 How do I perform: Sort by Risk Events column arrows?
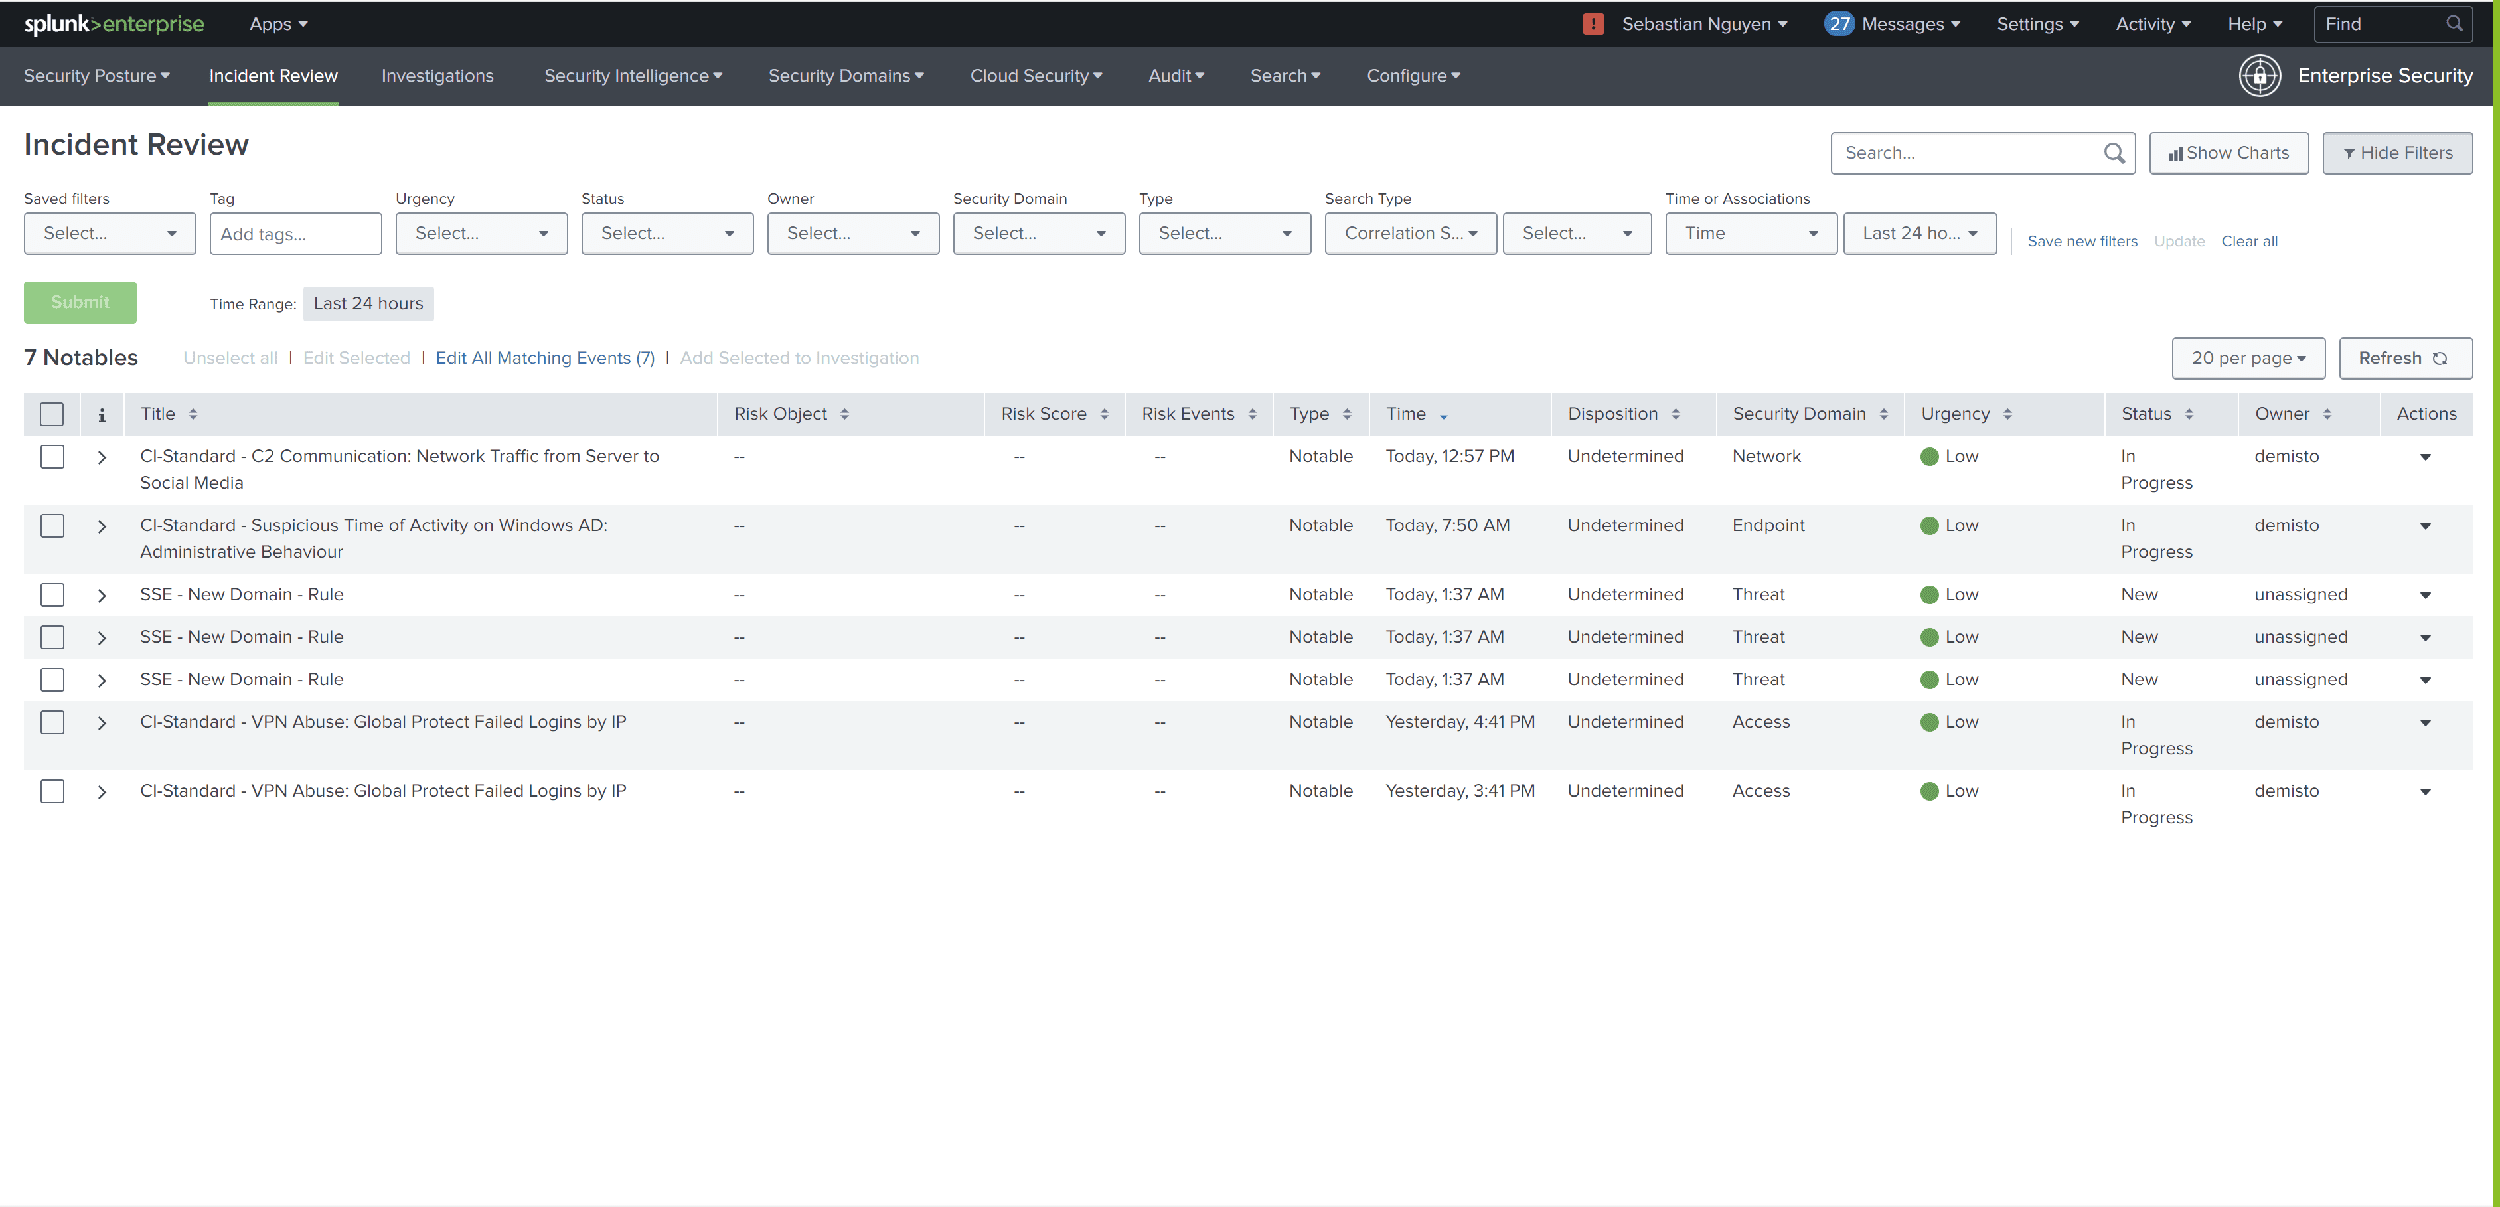click(1252, 414)
